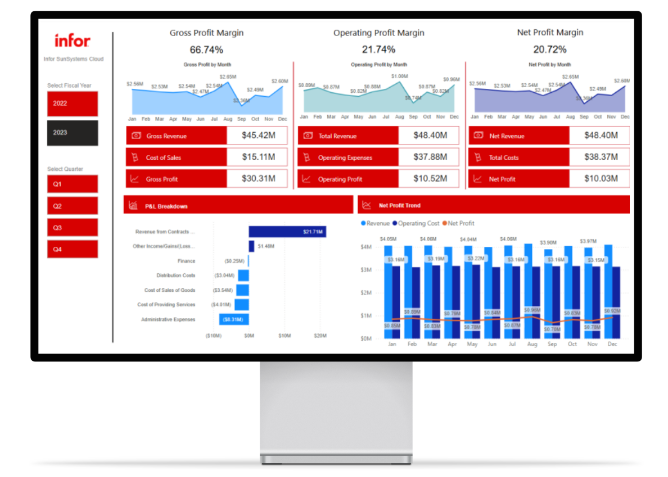Select the Administrative Expenses bar
Screen dimensions: 668x477
[x=234, y=319]
